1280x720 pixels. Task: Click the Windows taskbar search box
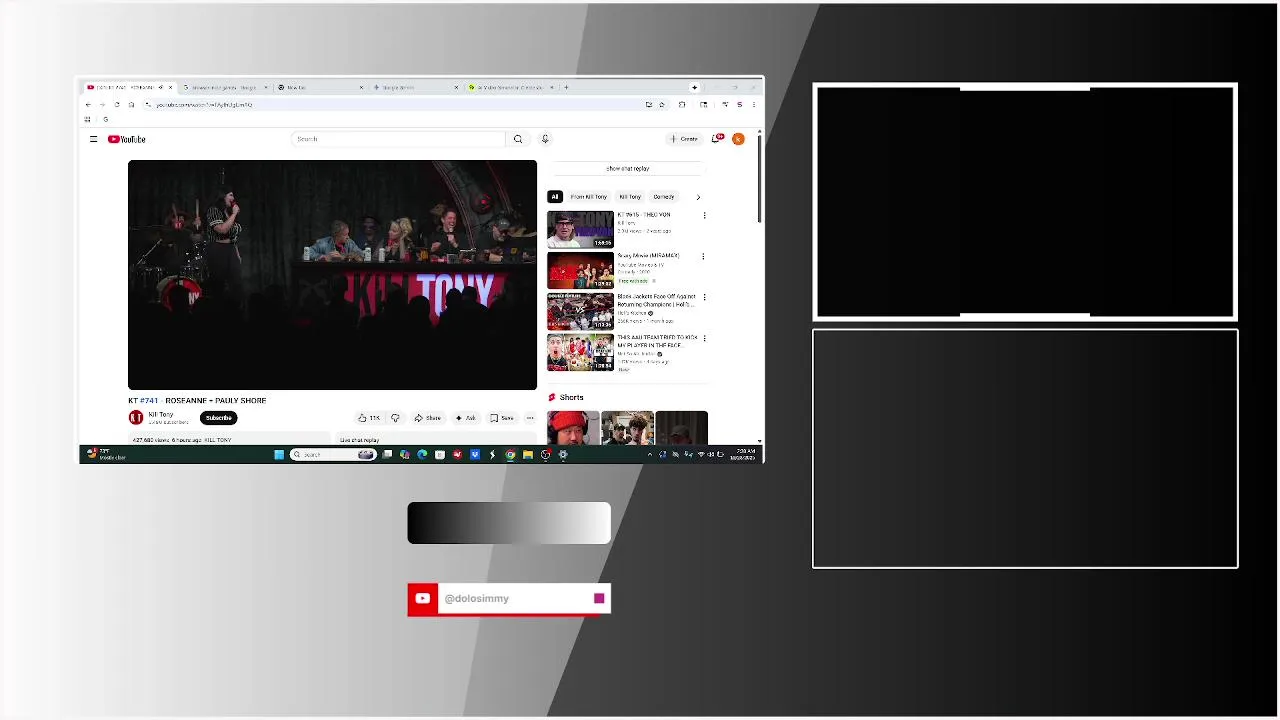point(332,455)
